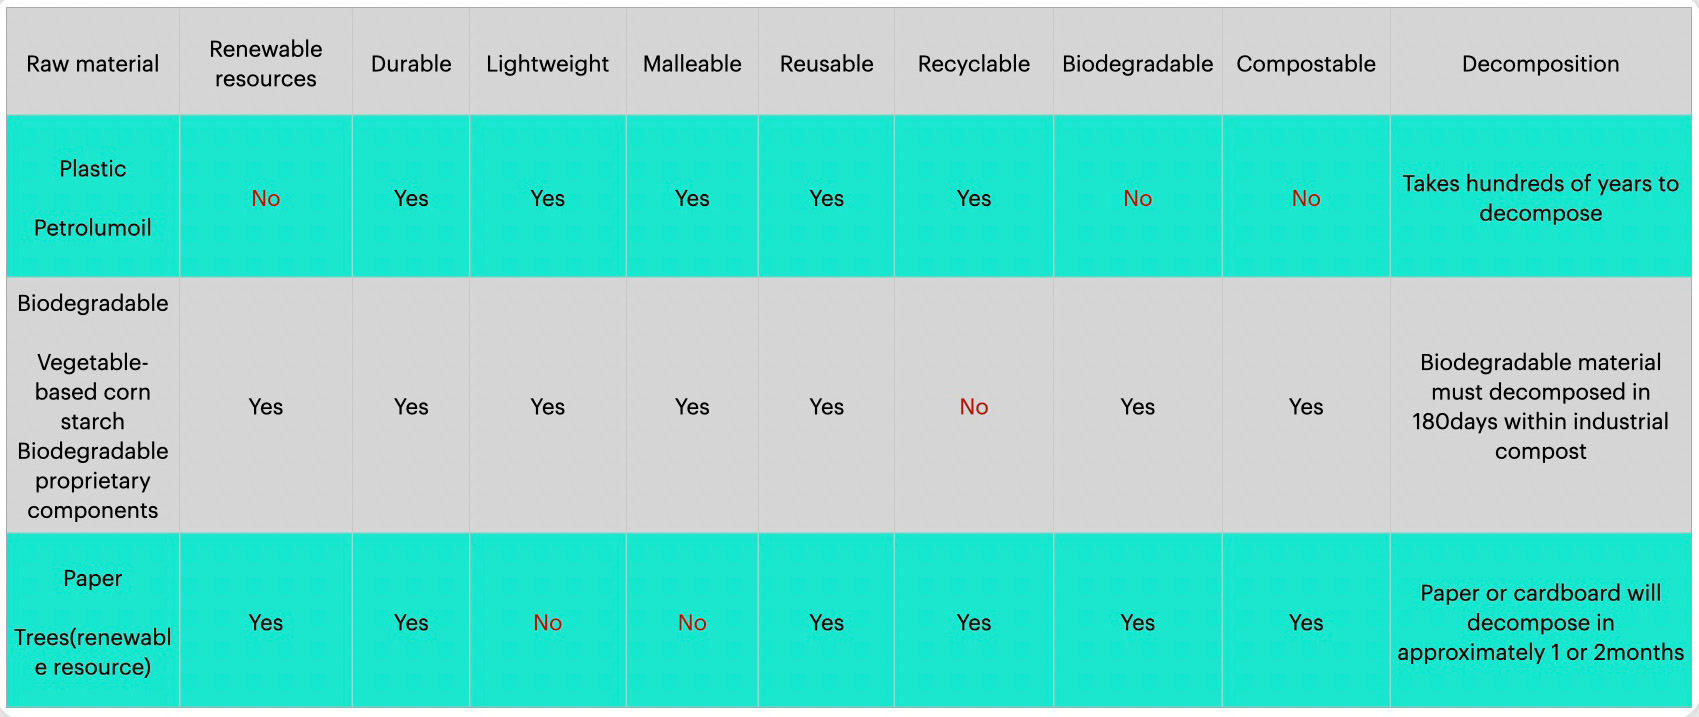Select red No under Renewable resources for Plastic
1699x717 pixels.
coord(266,198)
